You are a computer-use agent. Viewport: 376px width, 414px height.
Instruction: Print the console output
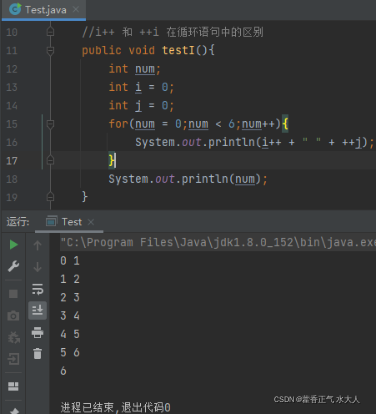pos(37,332)
